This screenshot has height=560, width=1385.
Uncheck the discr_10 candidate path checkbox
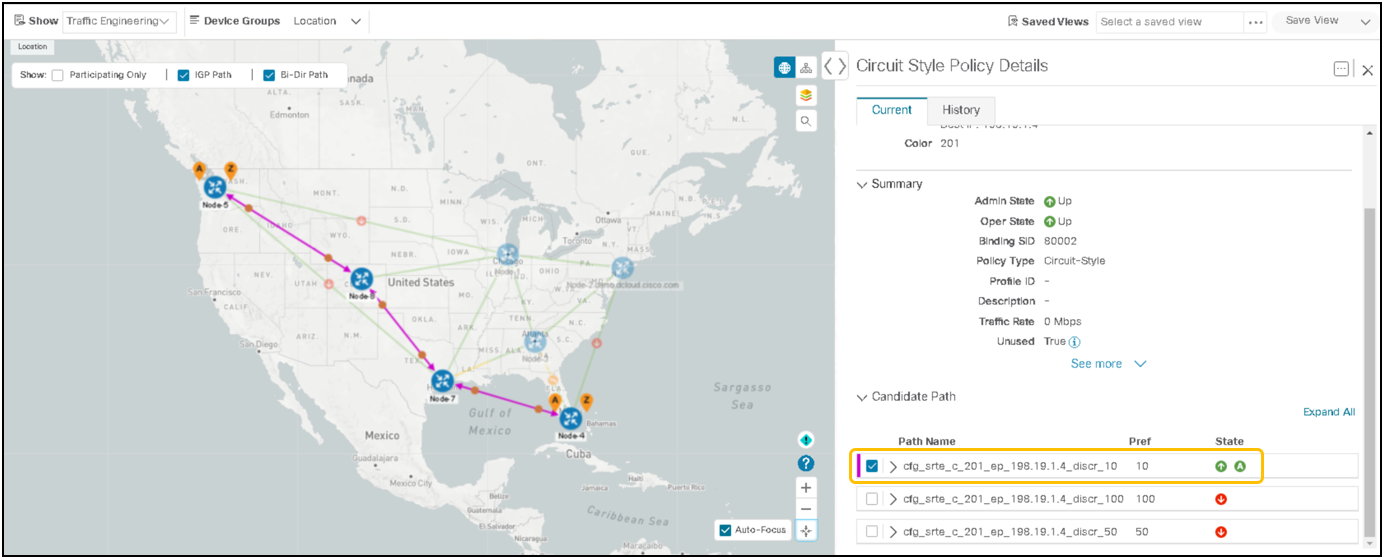[x=873, y=466]
